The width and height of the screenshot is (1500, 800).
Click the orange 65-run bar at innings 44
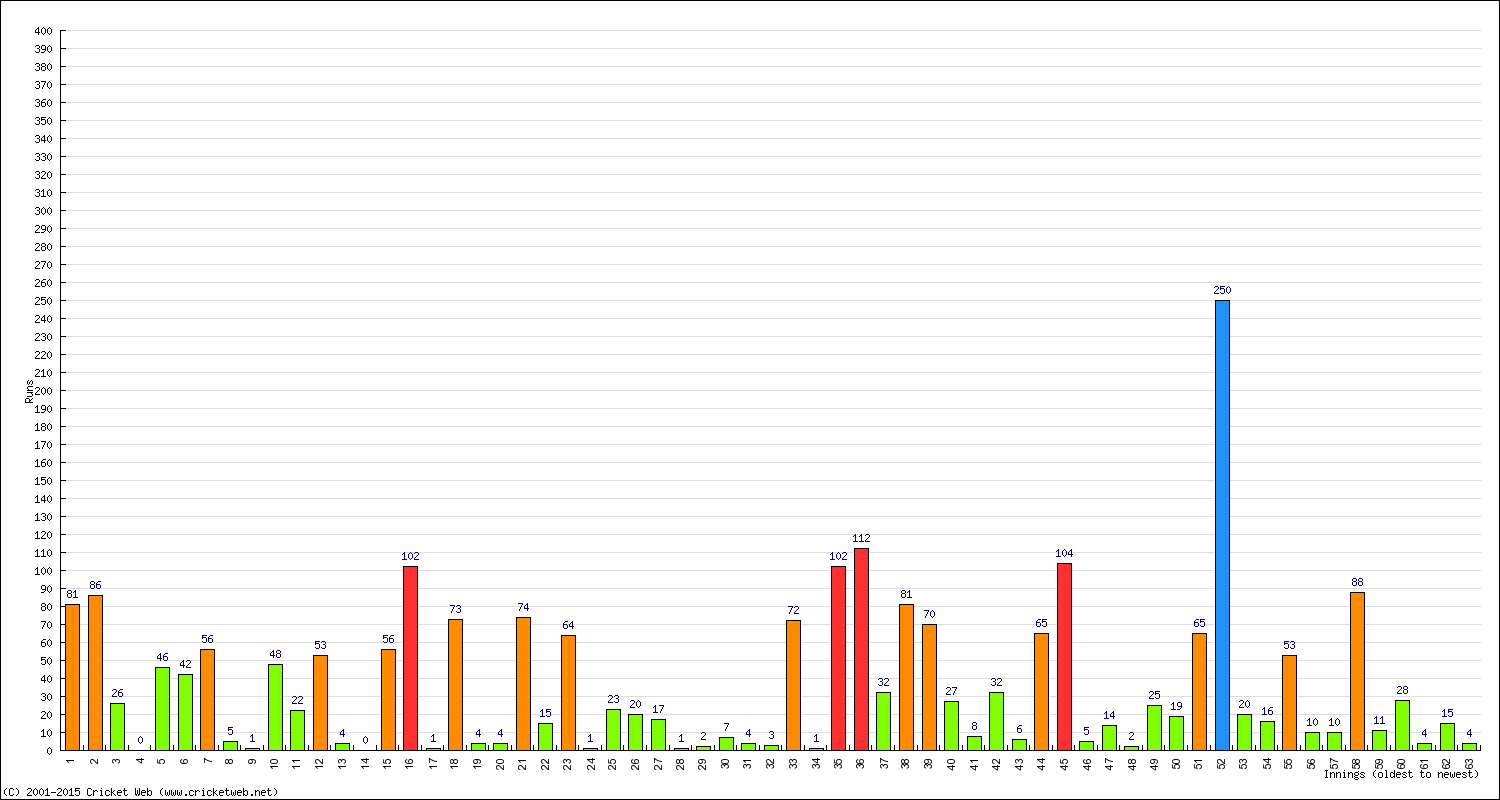point(1041,691)
